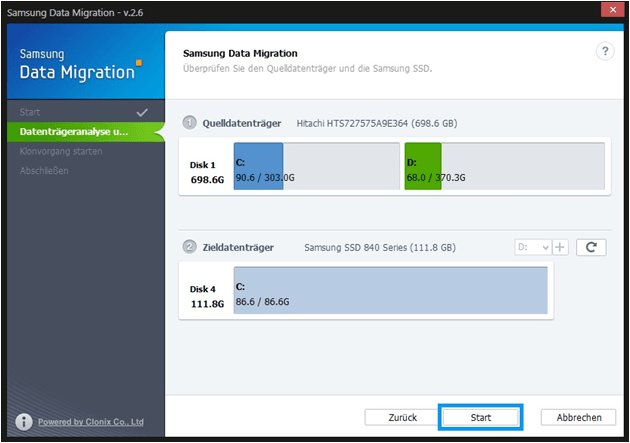
Task: Click the Abbrechen button
Action: (578, 417)
